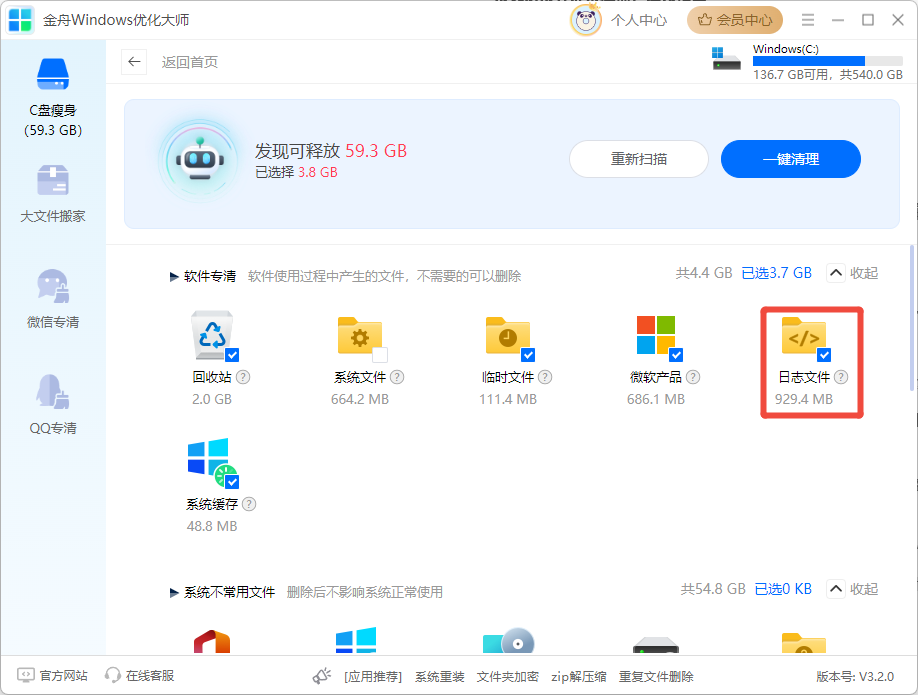
Task: Click help icon next to 系统文件
Action: pos(397,377)
